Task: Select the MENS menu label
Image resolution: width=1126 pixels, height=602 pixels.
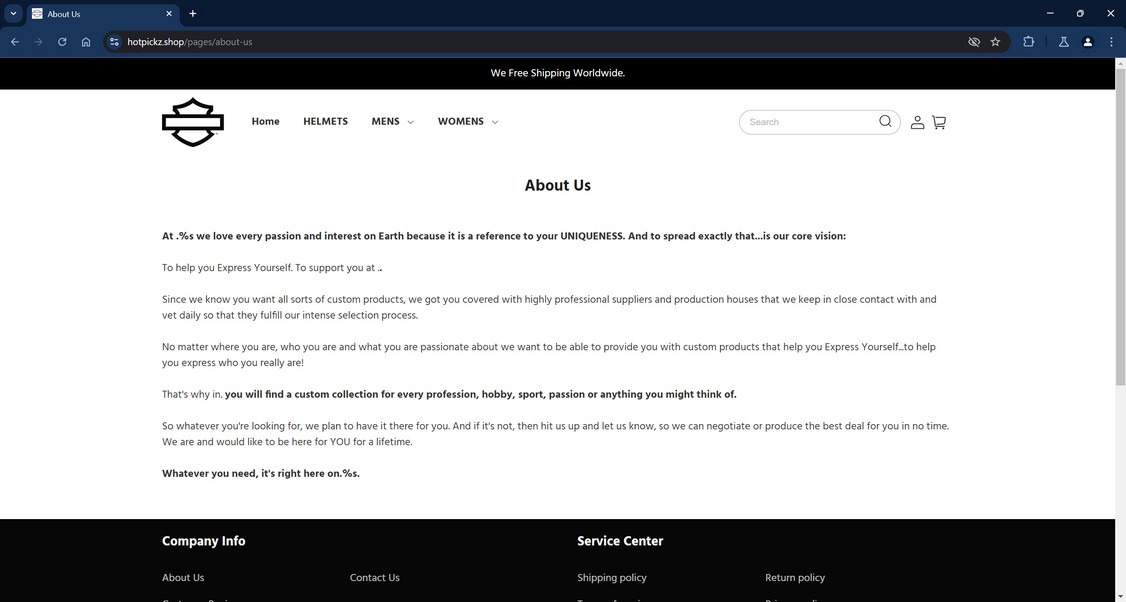Action: [x=385, y=121]
